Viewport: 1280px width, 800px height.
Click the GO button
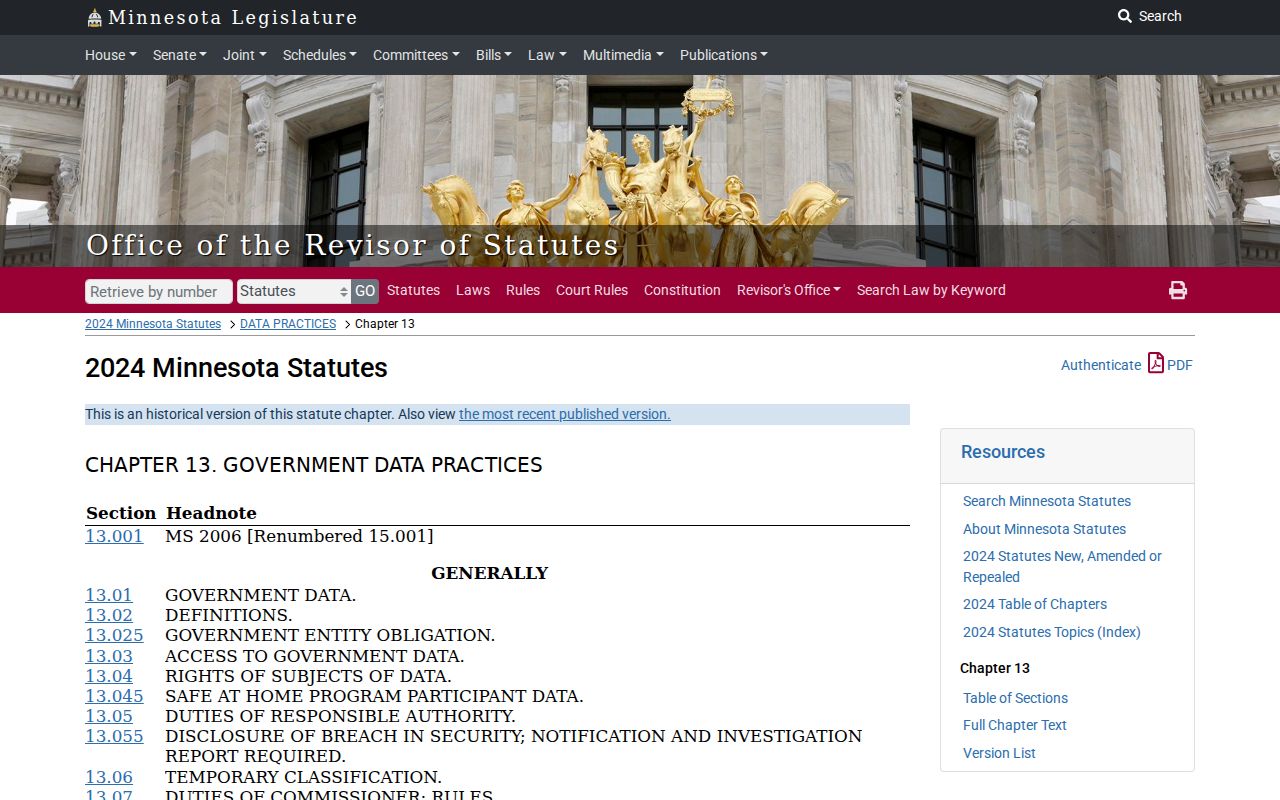click(x=365, y=291)
